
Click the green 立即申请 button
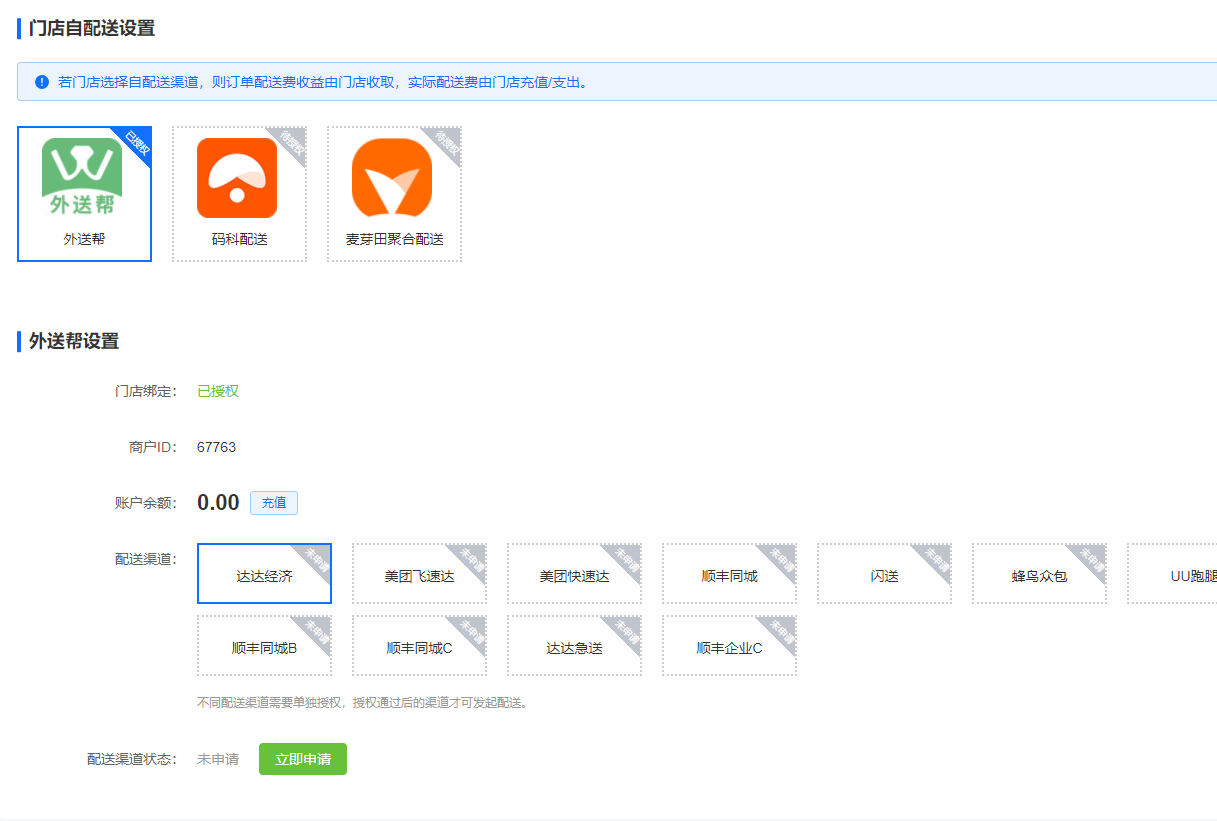303,759
